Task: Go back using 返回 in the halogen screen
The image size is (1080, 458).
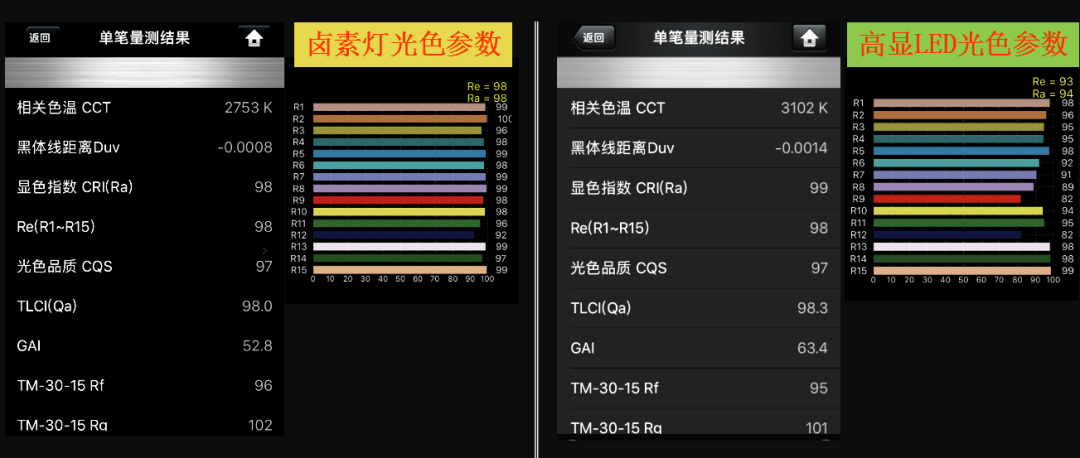Action: 40,39
